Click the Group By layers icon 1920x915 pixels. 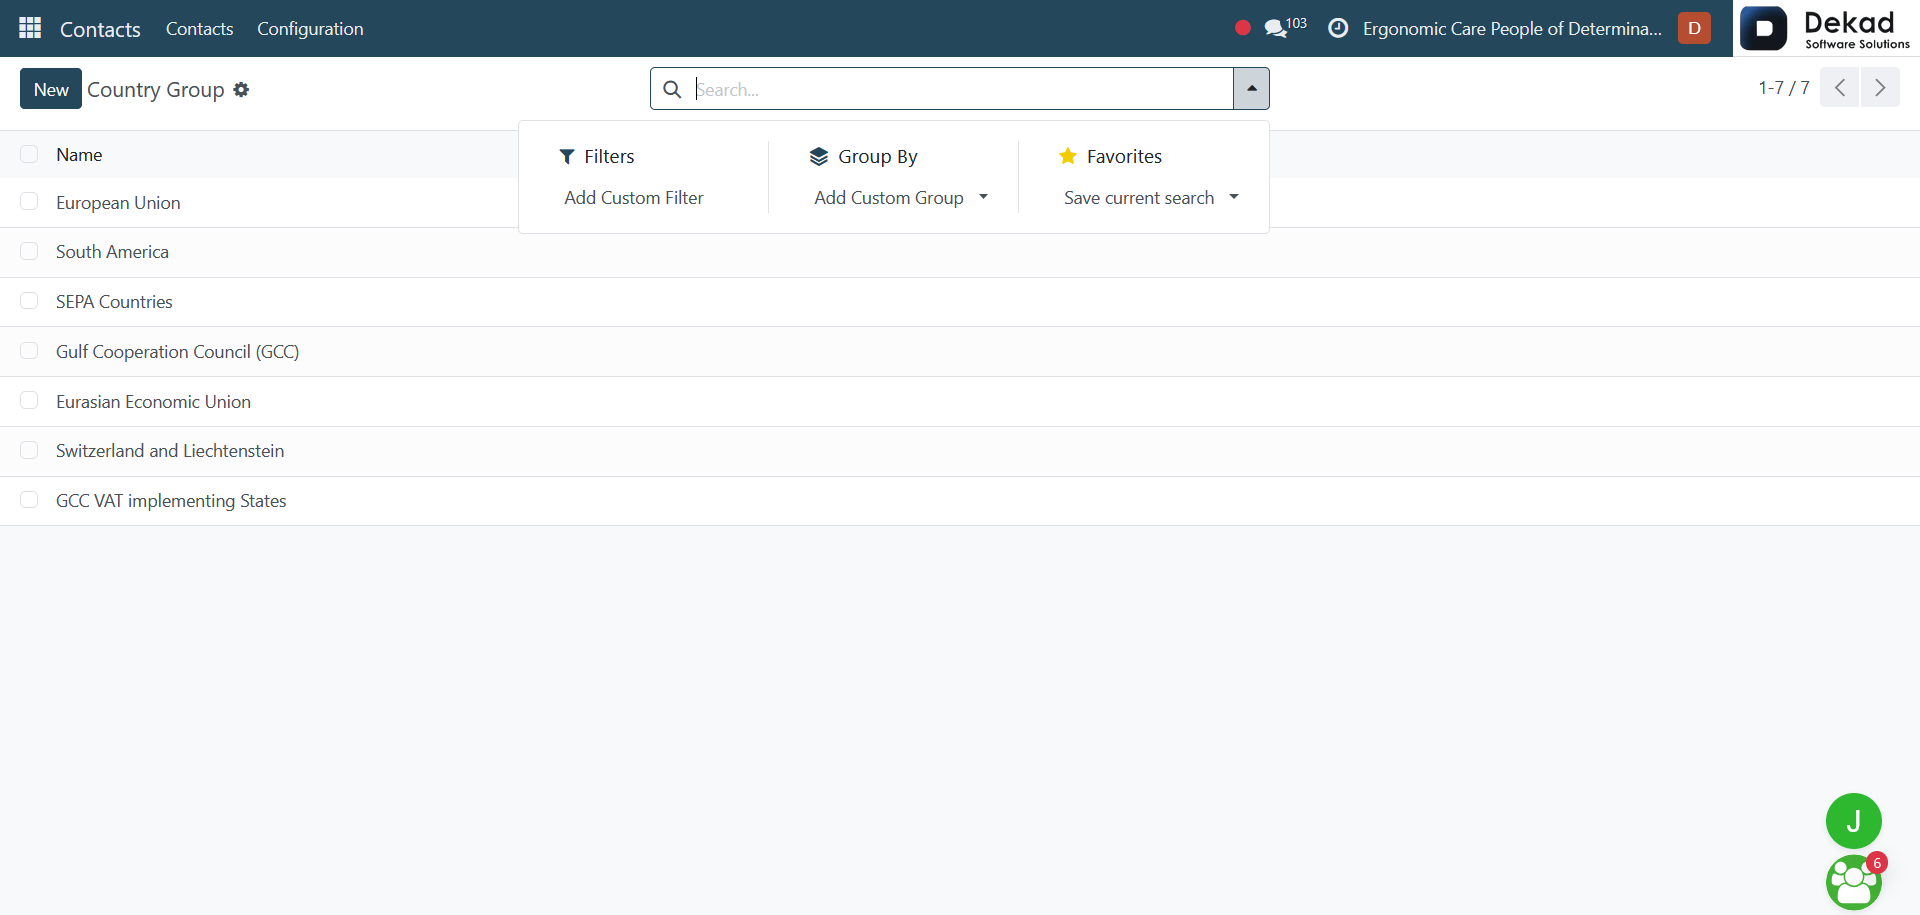pyautogui.click(x=819, y=156)
